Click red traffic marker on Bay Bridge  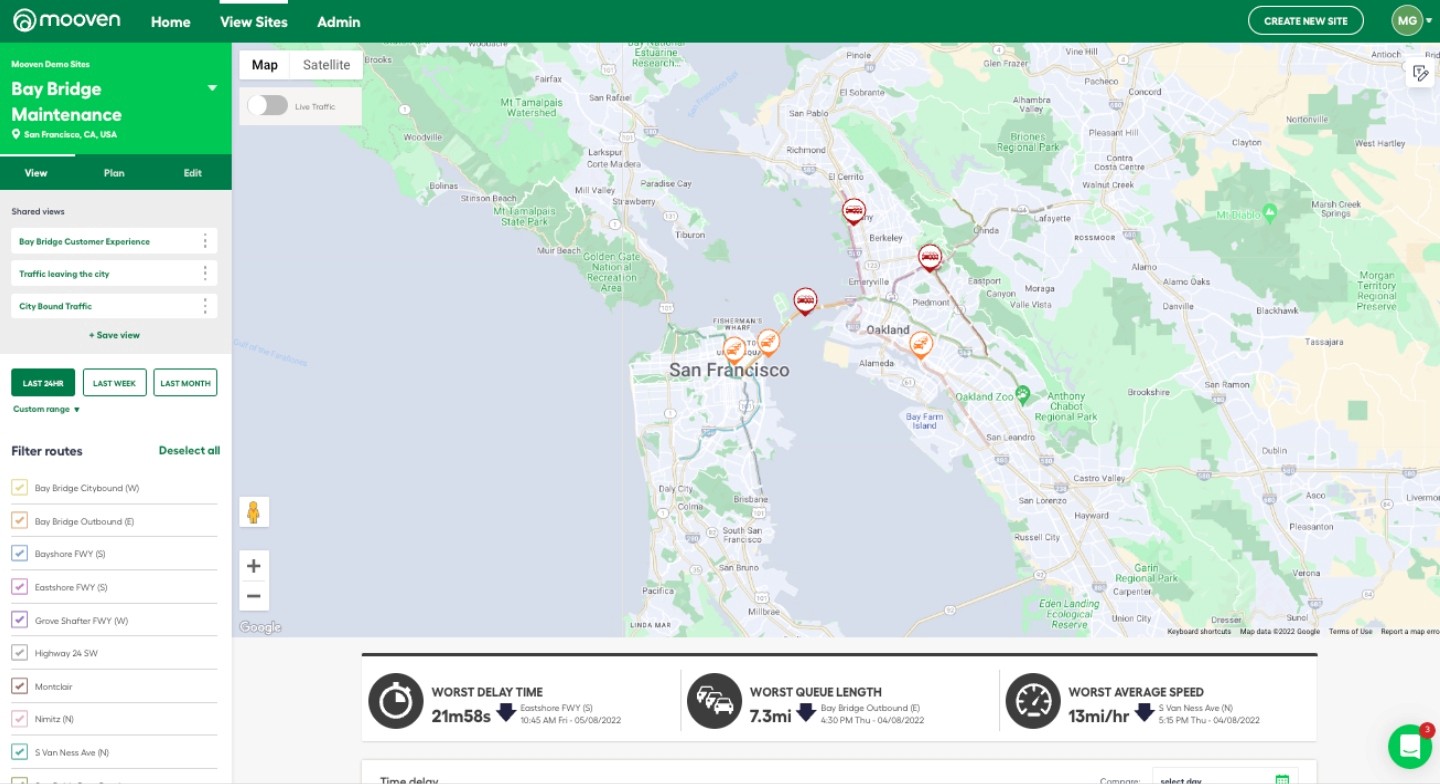coord(805,300)
